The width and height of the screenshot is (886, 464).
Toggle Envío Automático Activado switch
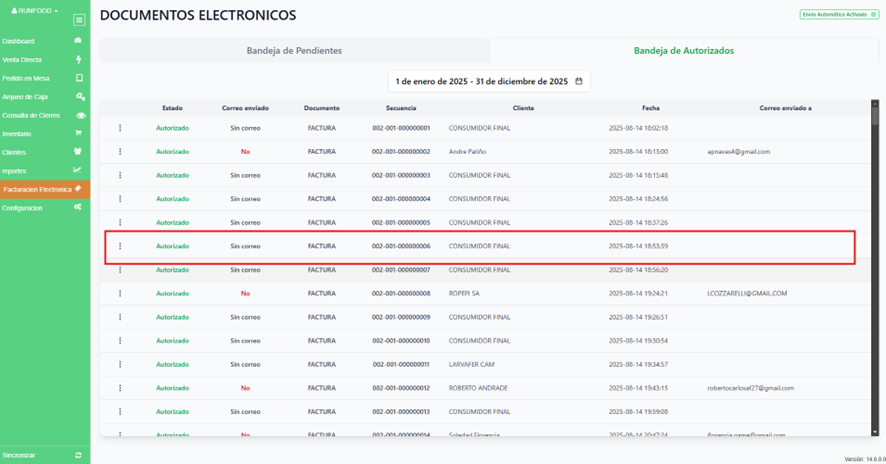[873, 15]
